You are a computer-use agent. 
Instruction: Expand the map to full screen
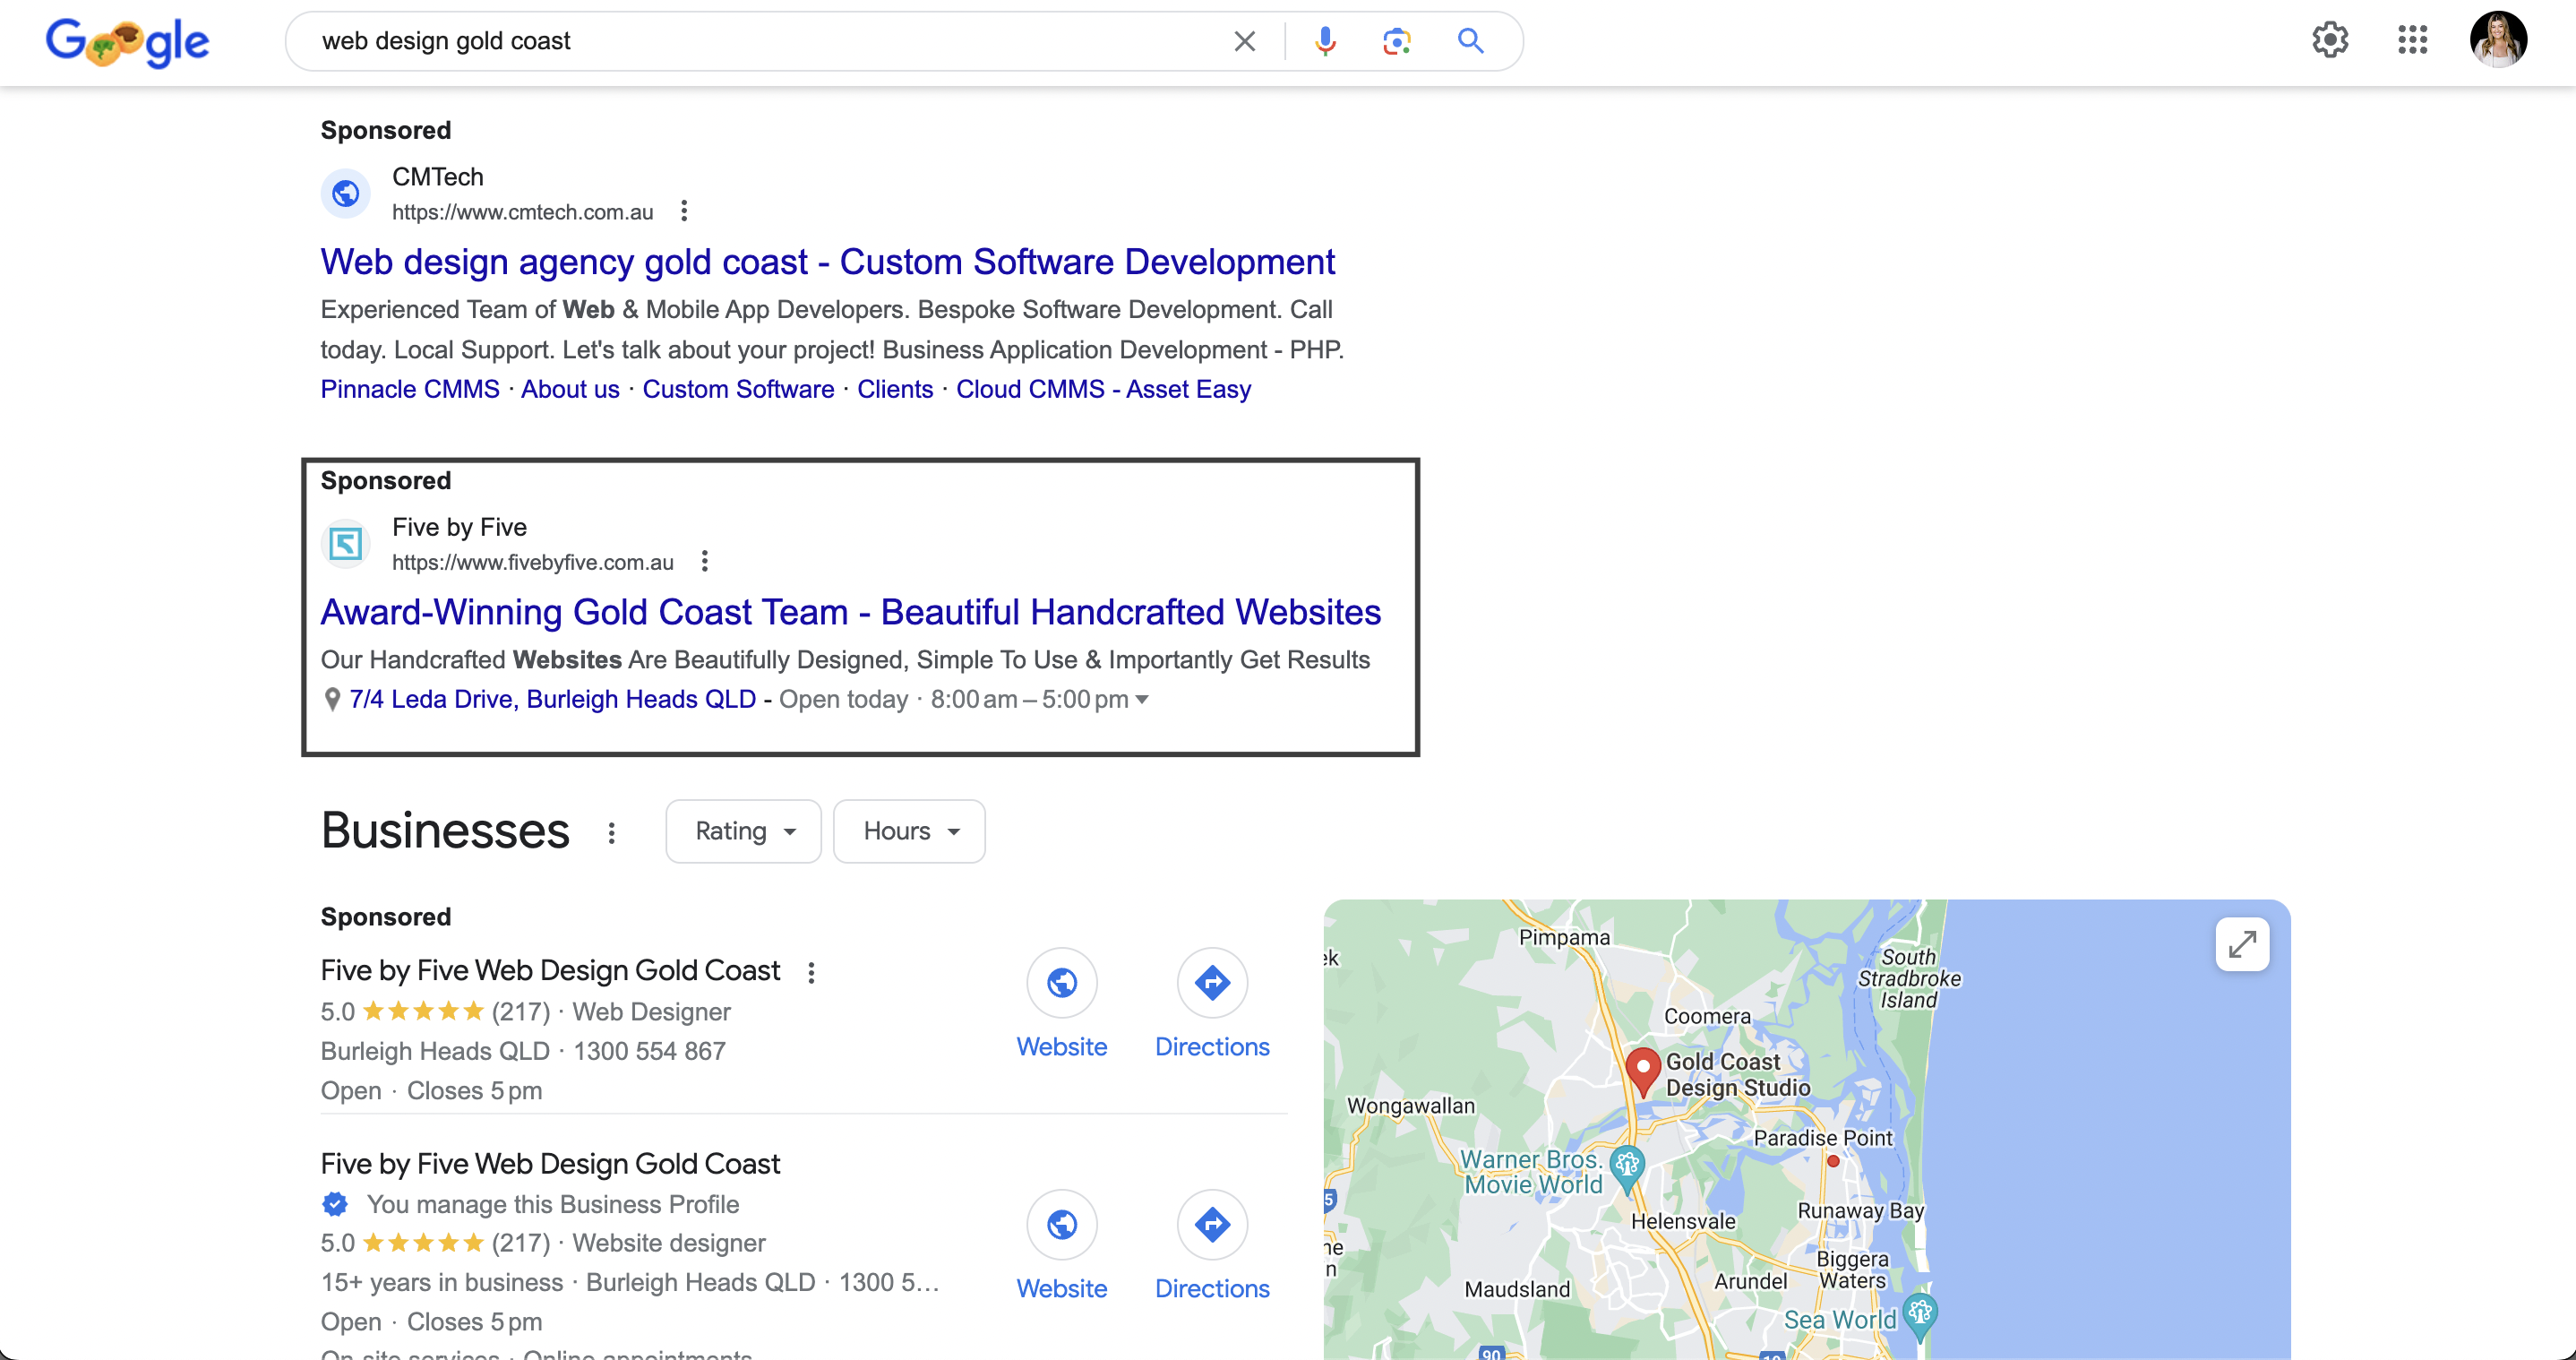pyautogui.click(x=2242, y=943)
